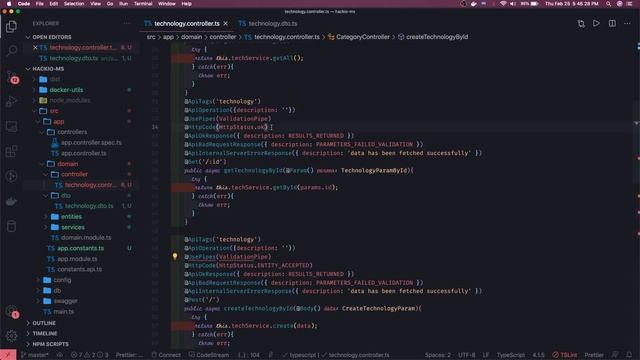The image size is (640, 360).
Task: Open app.module.ts file
Action: click(77, 259)
